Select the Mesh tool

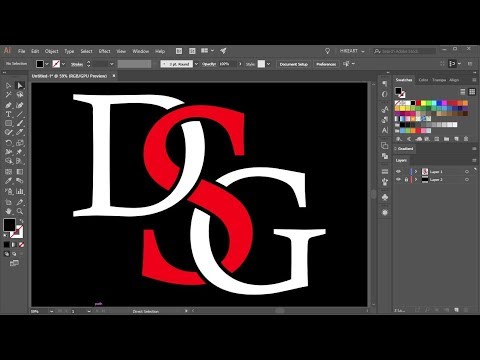[x=9, y=172]
